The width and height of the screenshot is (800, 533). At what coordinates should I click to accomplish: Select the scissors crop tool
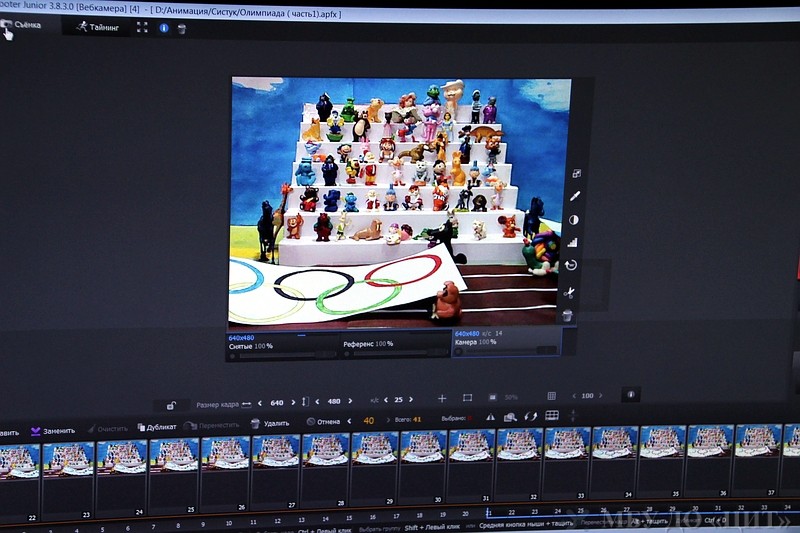(x=569, y=292)
